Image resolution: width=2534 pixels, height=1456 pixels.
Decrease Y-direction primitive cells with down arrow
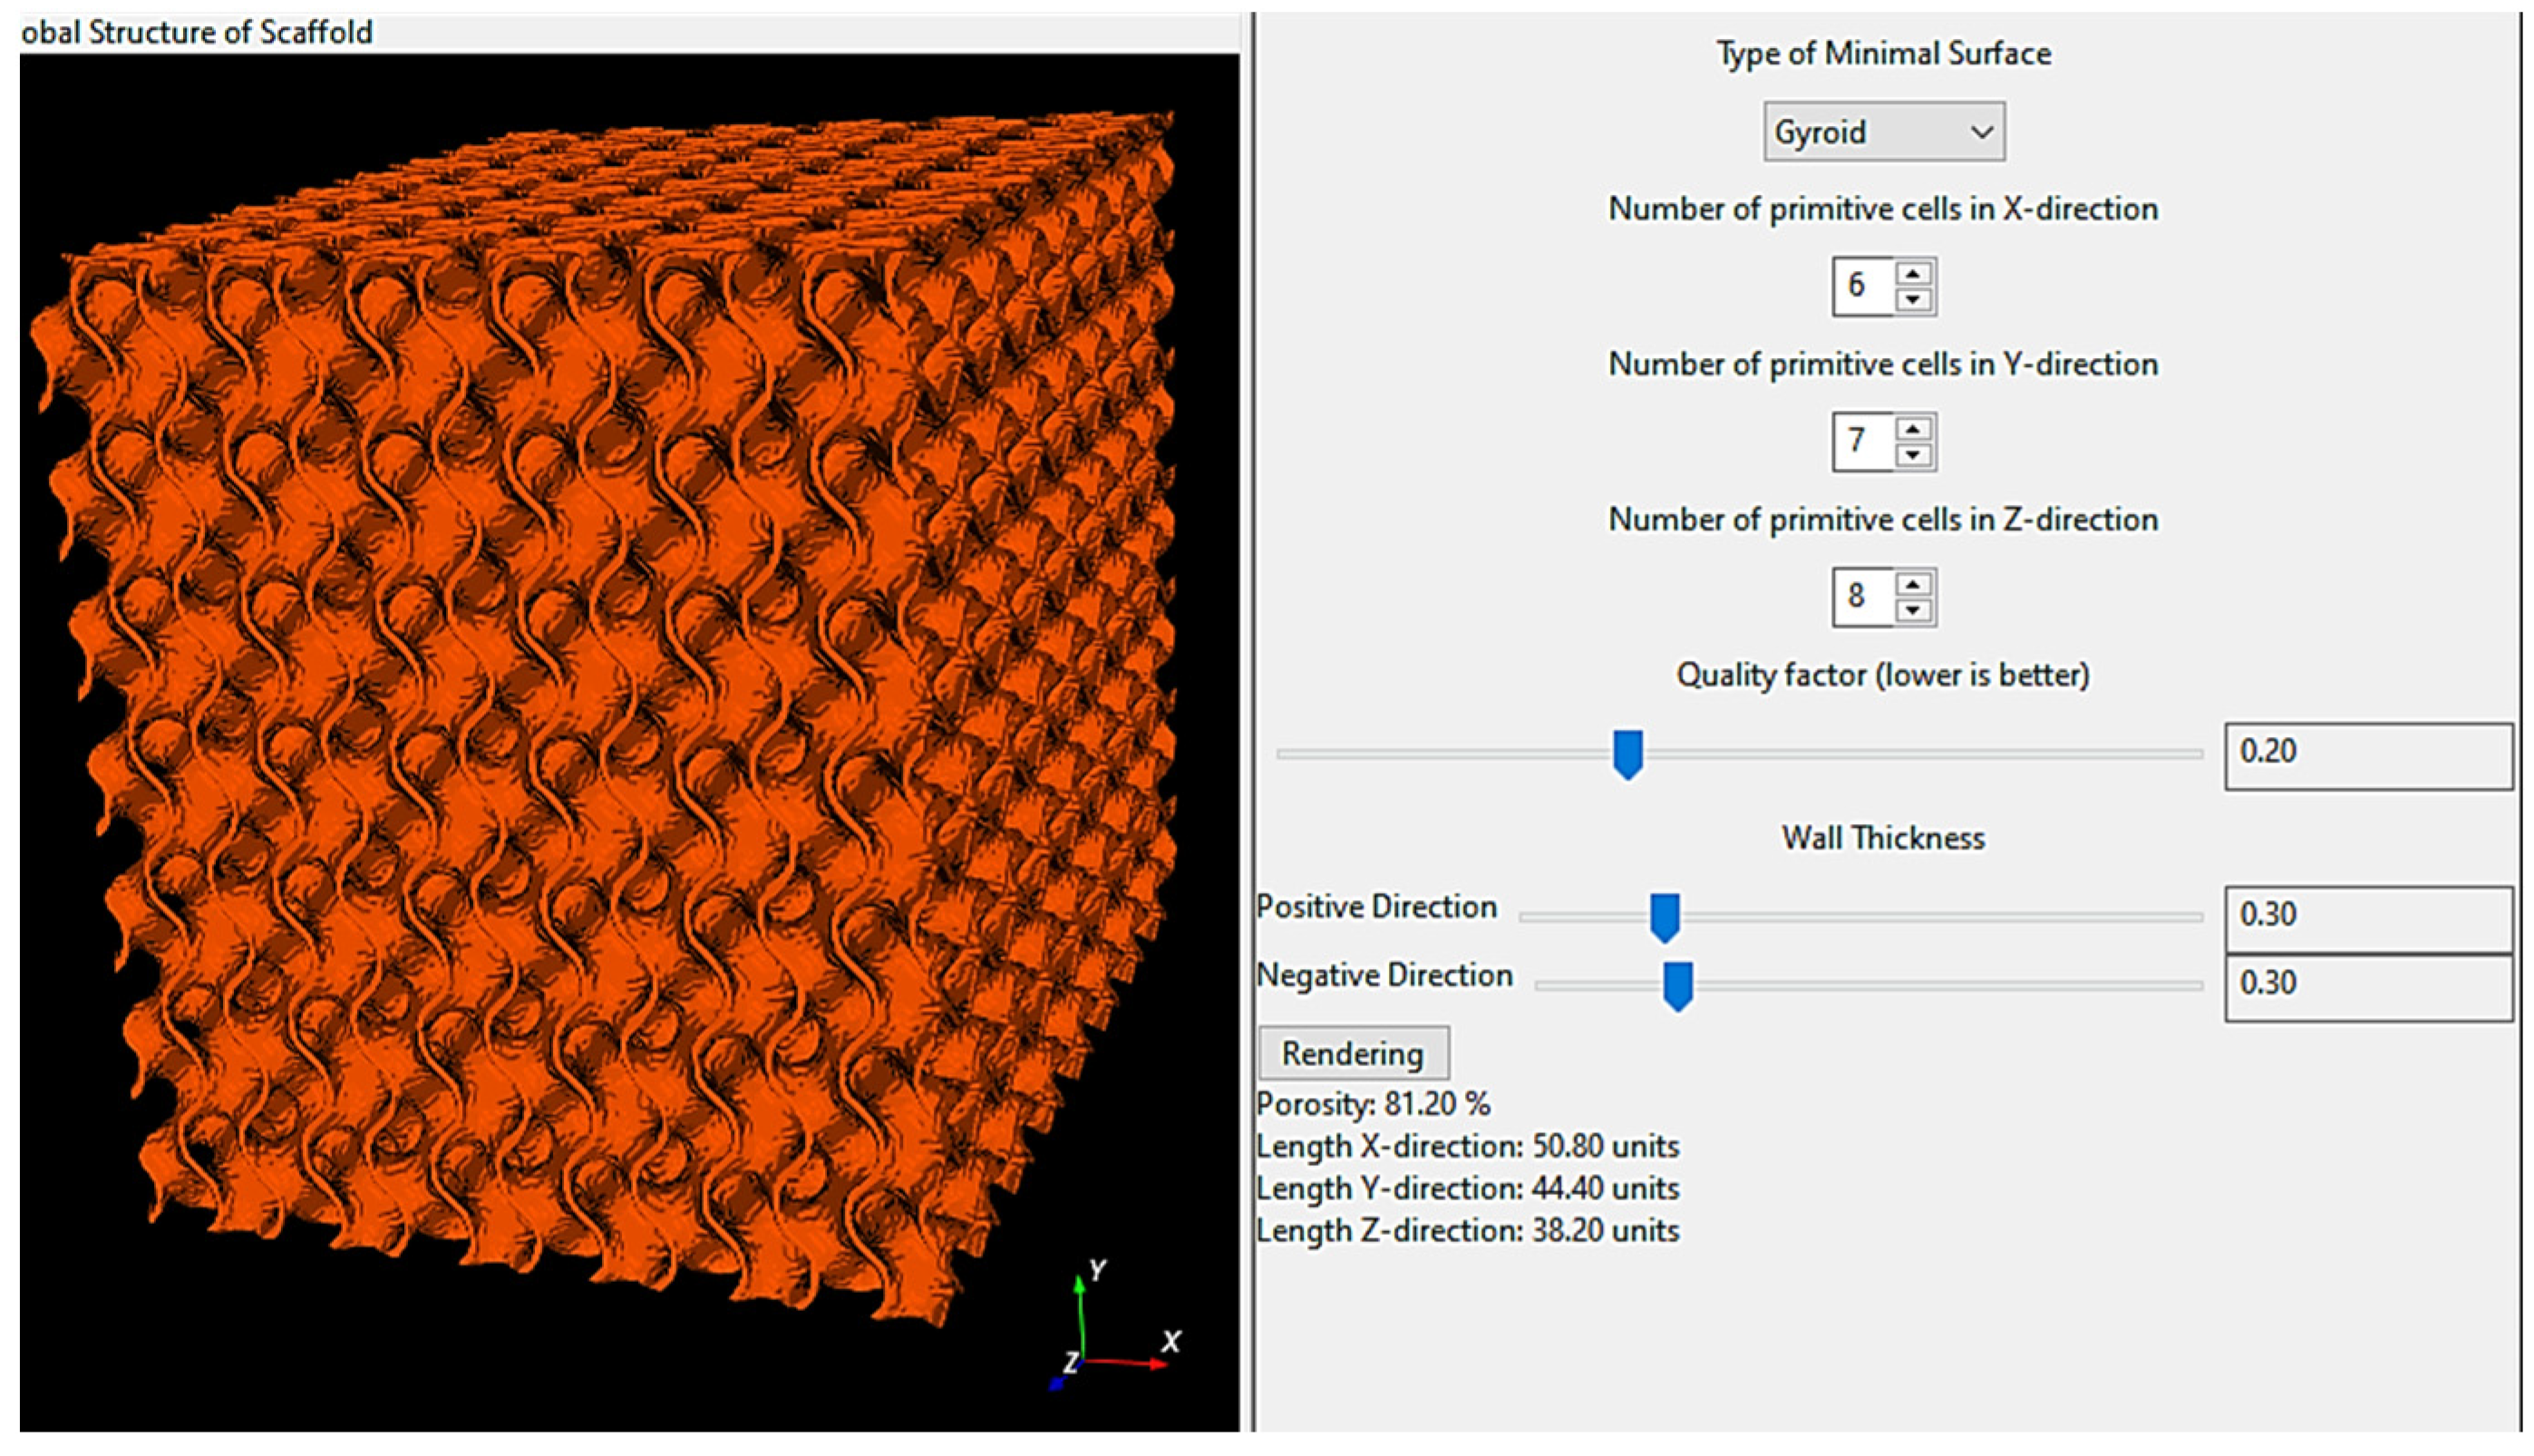1912,455
